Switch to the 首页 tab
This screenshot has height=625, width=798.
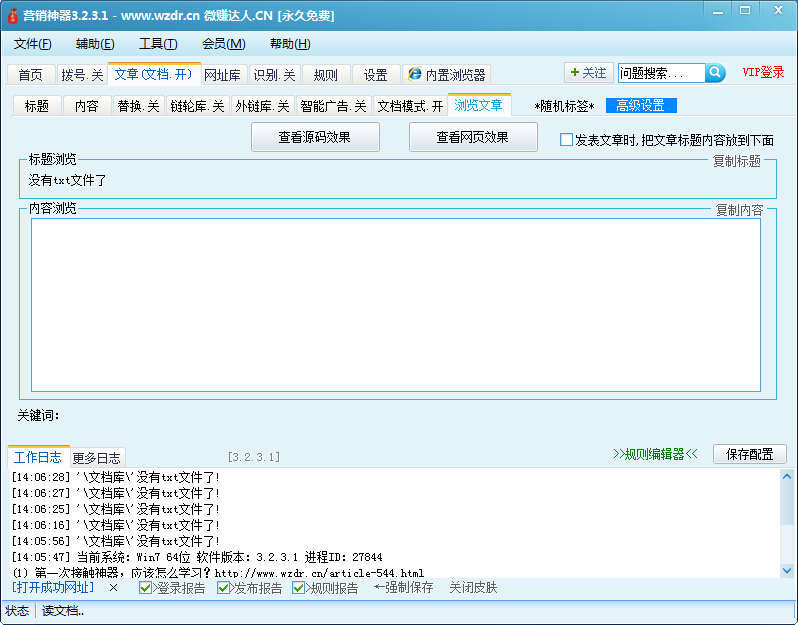pyautogui.click(x=31, y=75)
